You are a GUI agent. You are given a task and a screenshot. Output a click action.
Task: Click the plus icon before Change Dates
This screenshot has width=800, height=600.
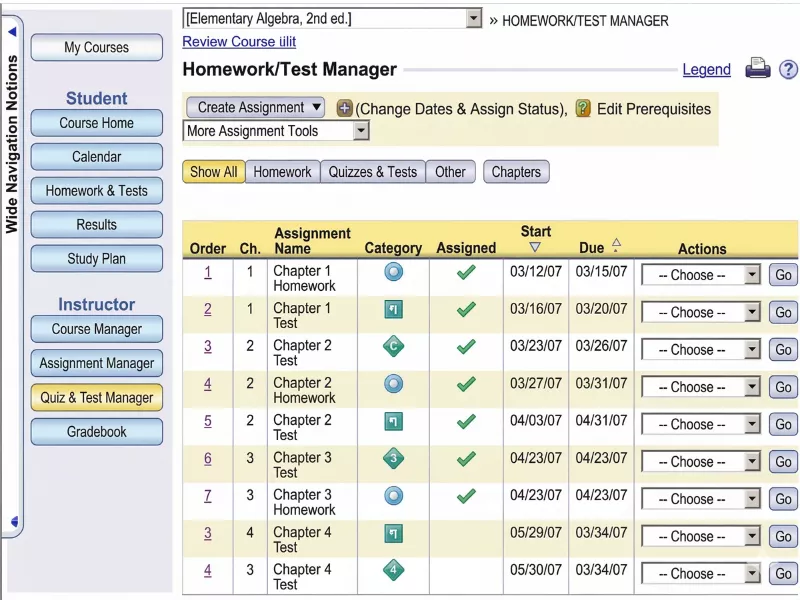[344, 108]
